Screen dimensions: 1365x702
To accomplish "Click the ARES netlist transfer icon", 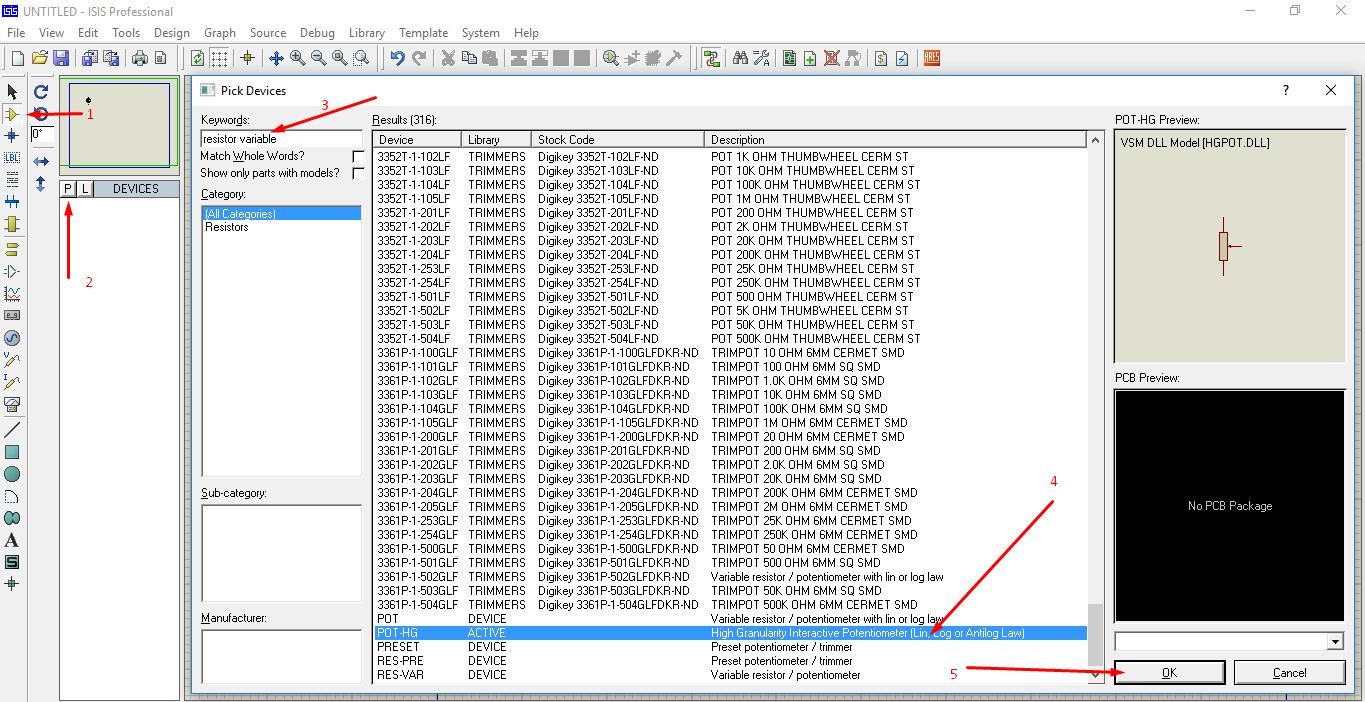I will [931, 58].
